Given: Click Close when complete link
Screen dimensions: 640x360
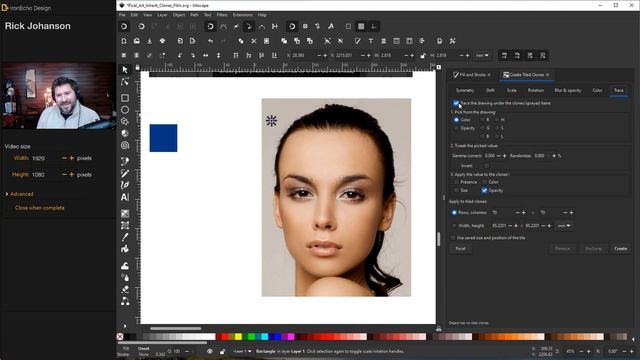Looking at the screenshot, I should click(39, 208).
